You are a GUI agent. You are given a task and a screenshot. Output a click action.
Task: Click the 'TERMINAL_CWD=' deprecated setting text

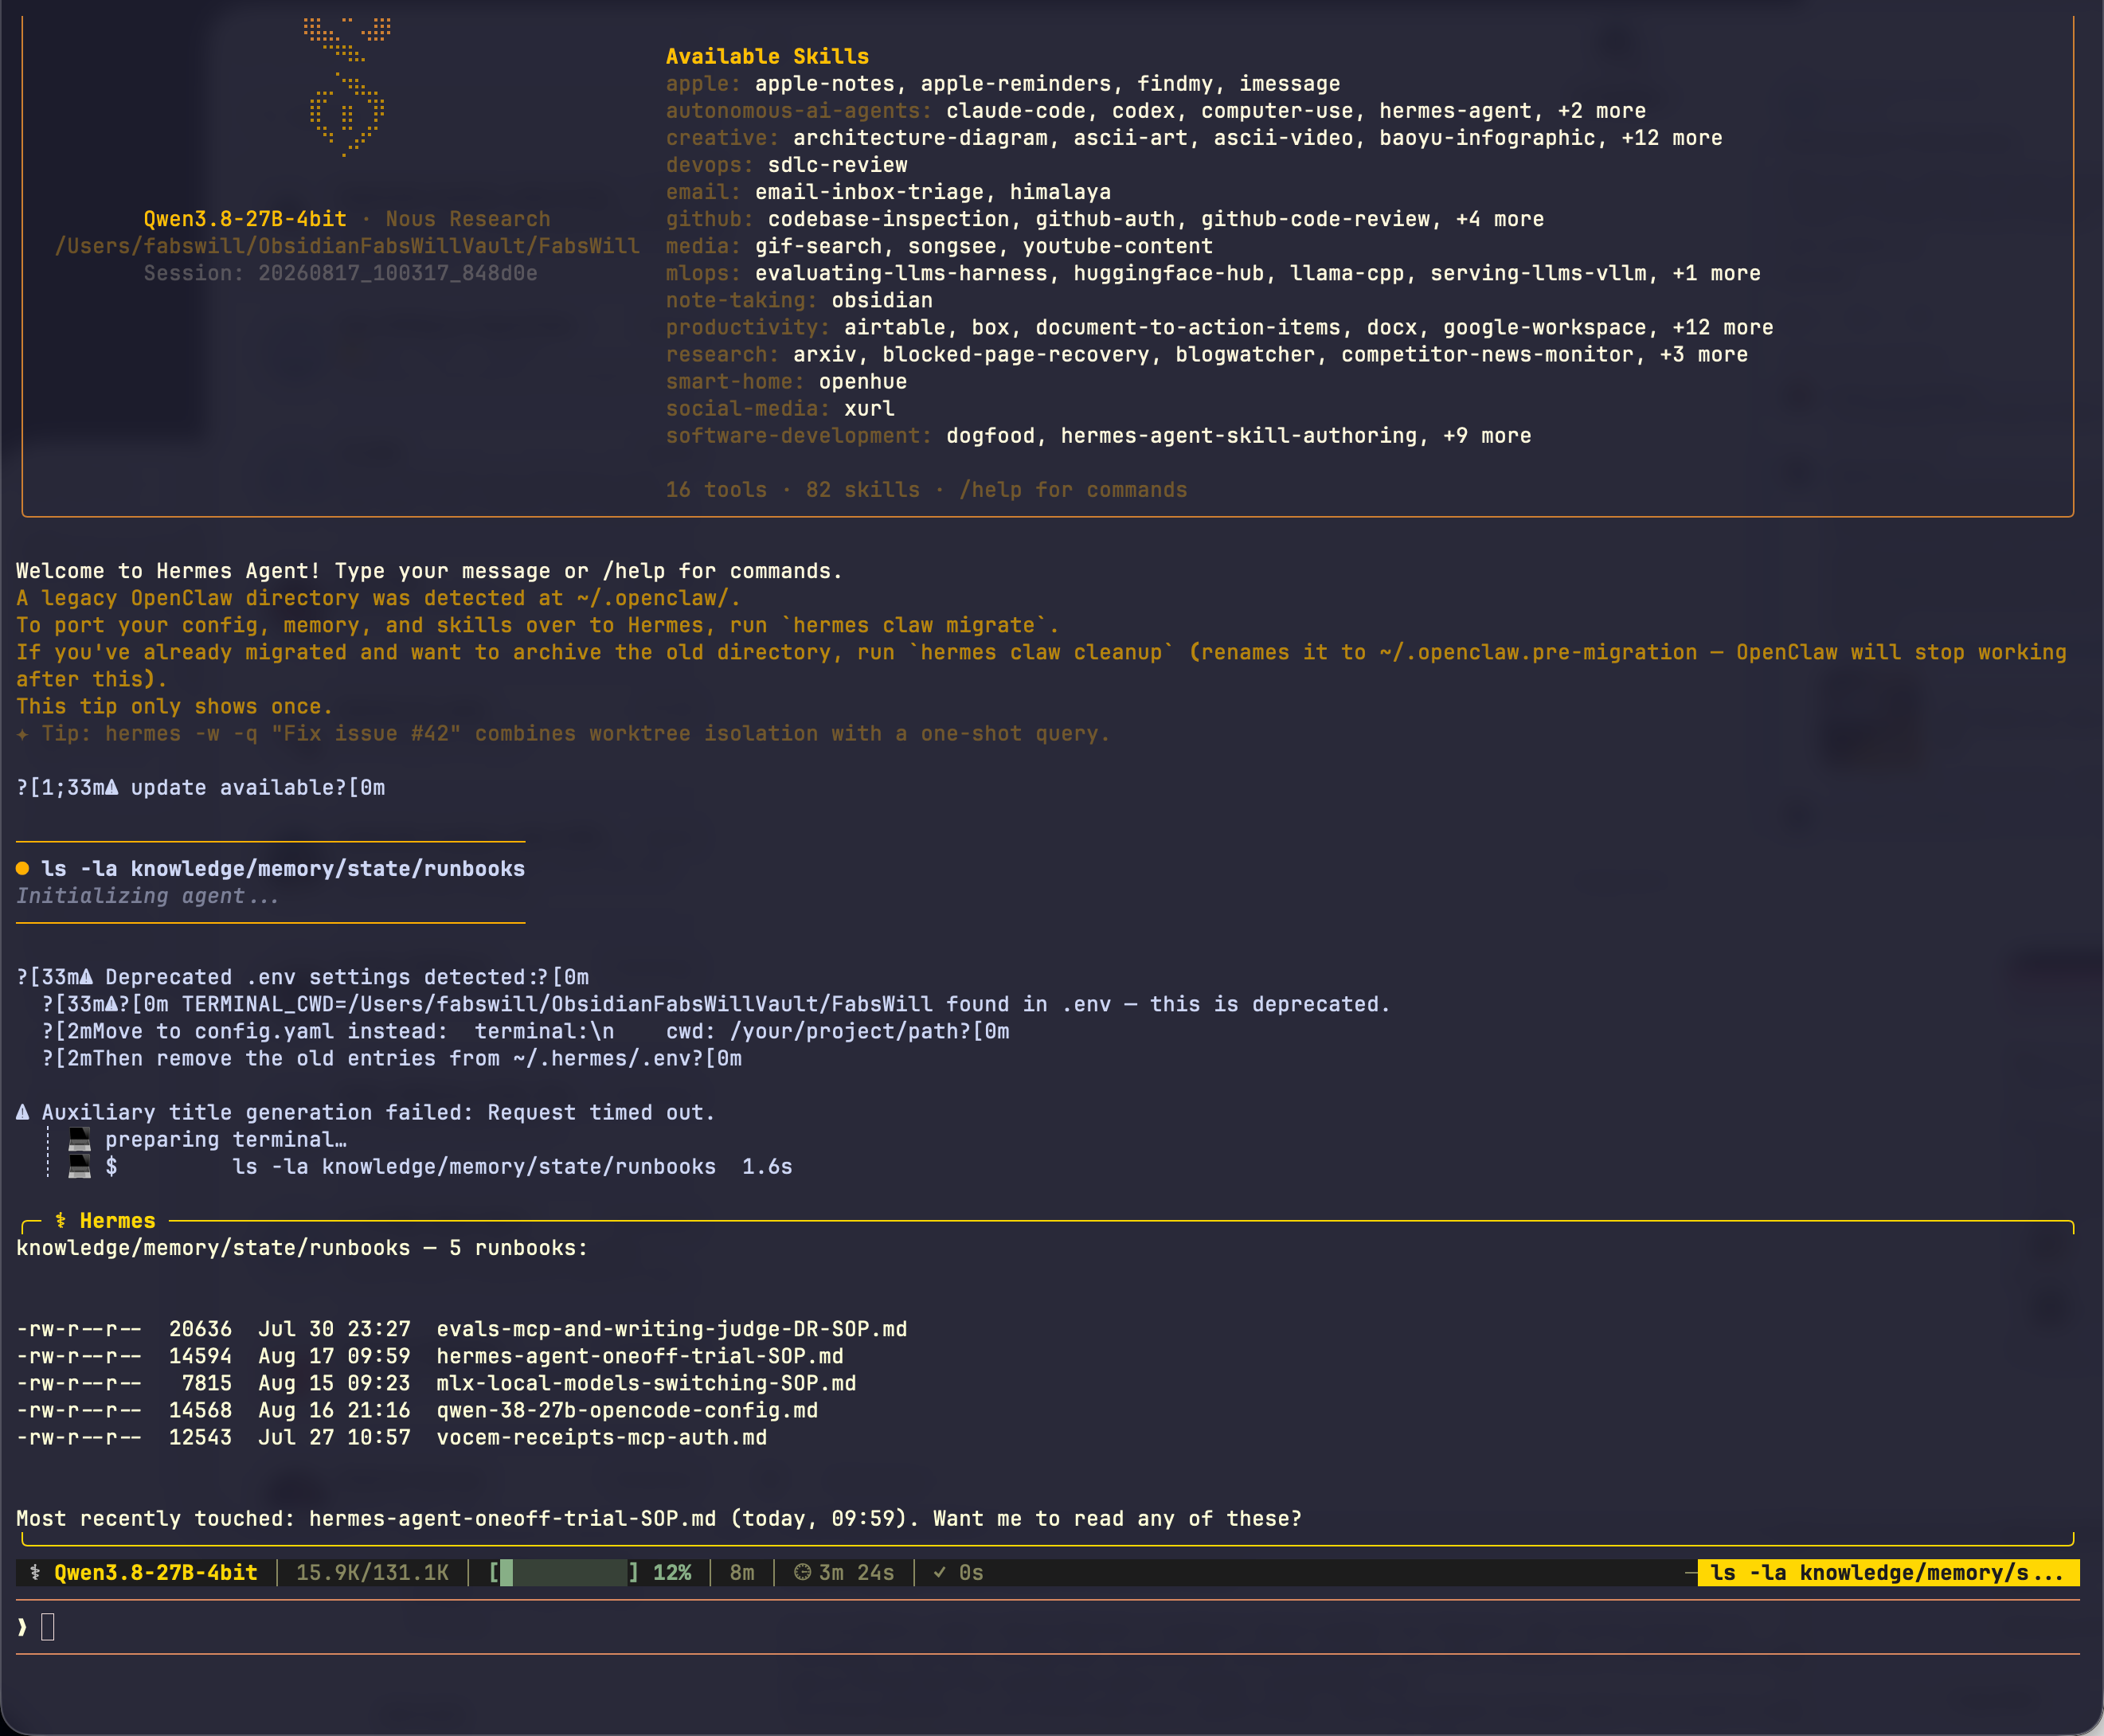pyautogui.click(x=264, y=1003)
